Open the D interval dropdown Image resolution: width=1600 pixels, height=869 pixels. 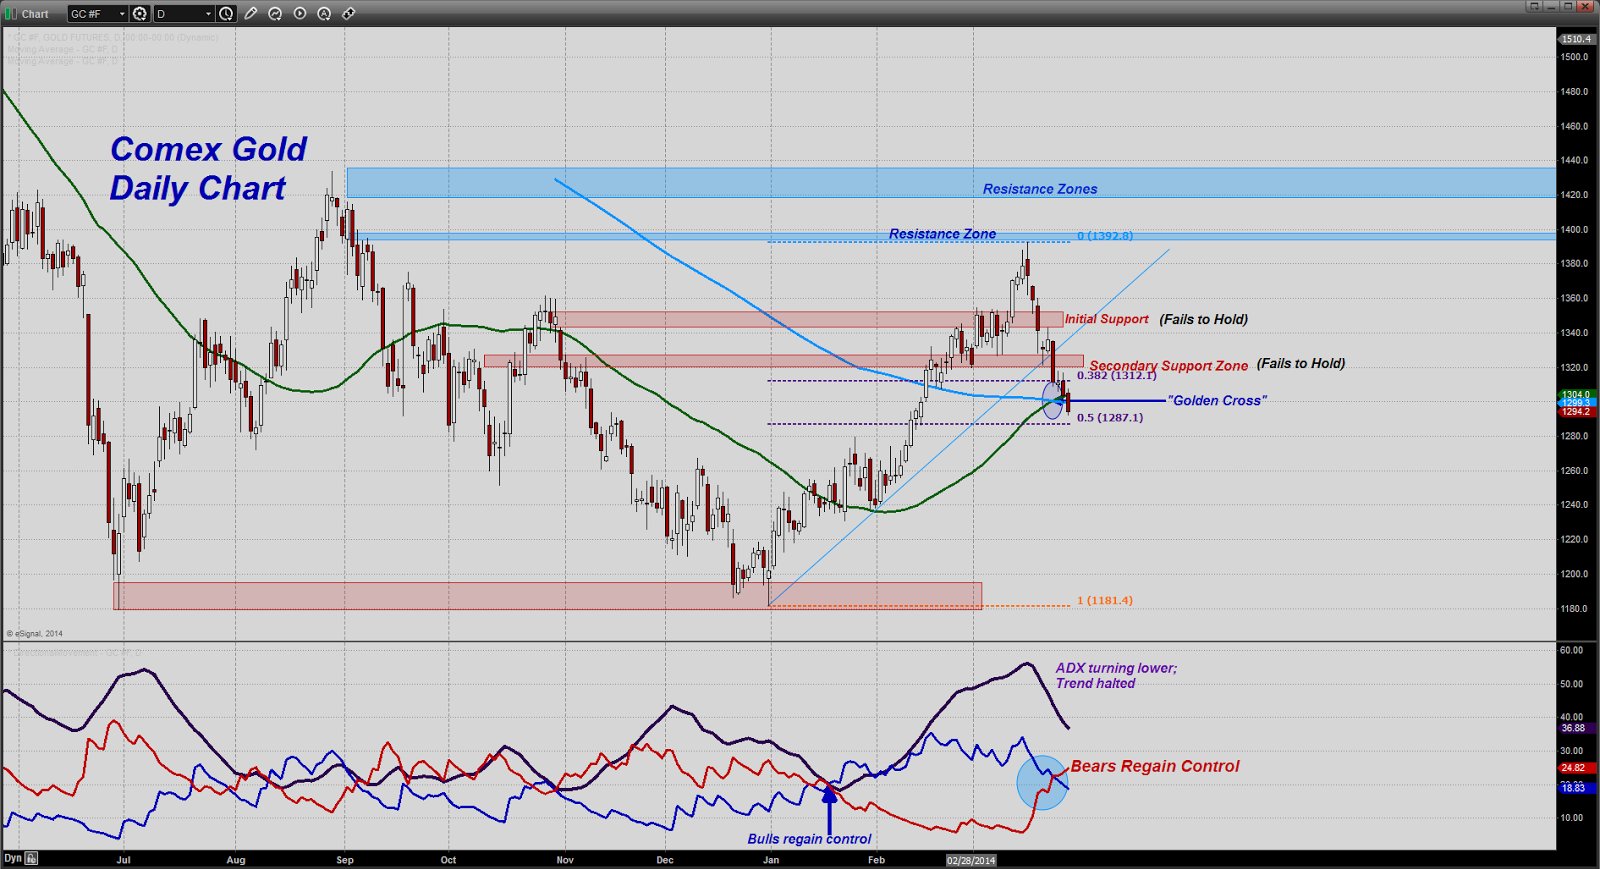pyautogui.click(x=208, y=14)
